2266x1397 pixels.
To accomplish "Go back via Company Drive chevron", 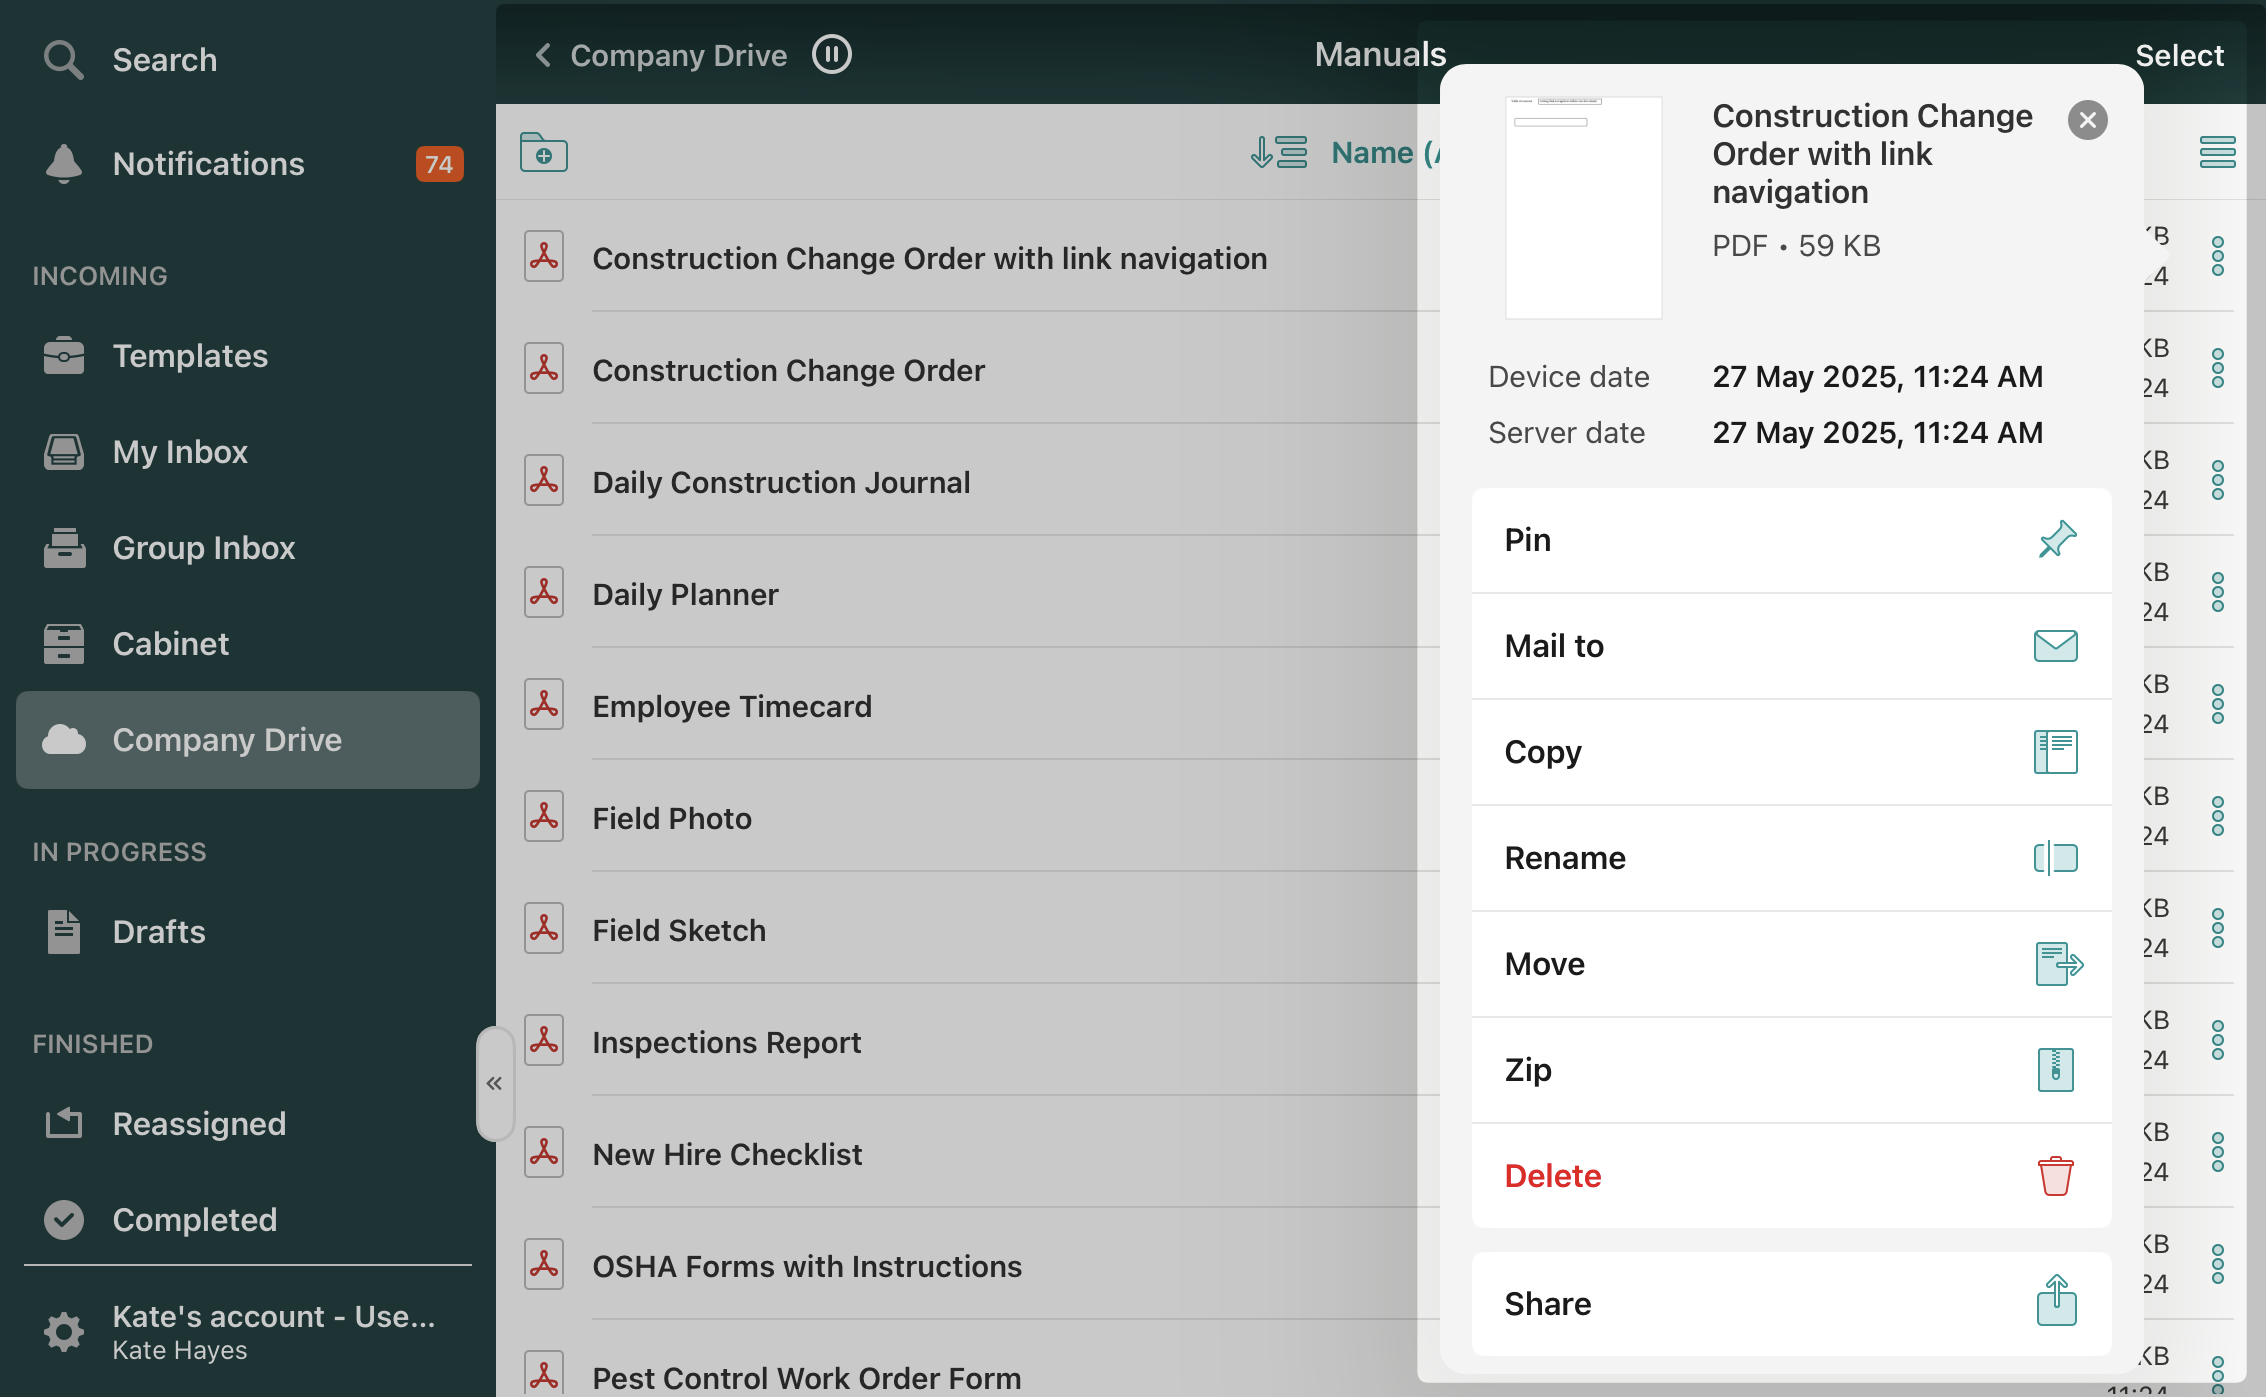I will pos(544,55).
